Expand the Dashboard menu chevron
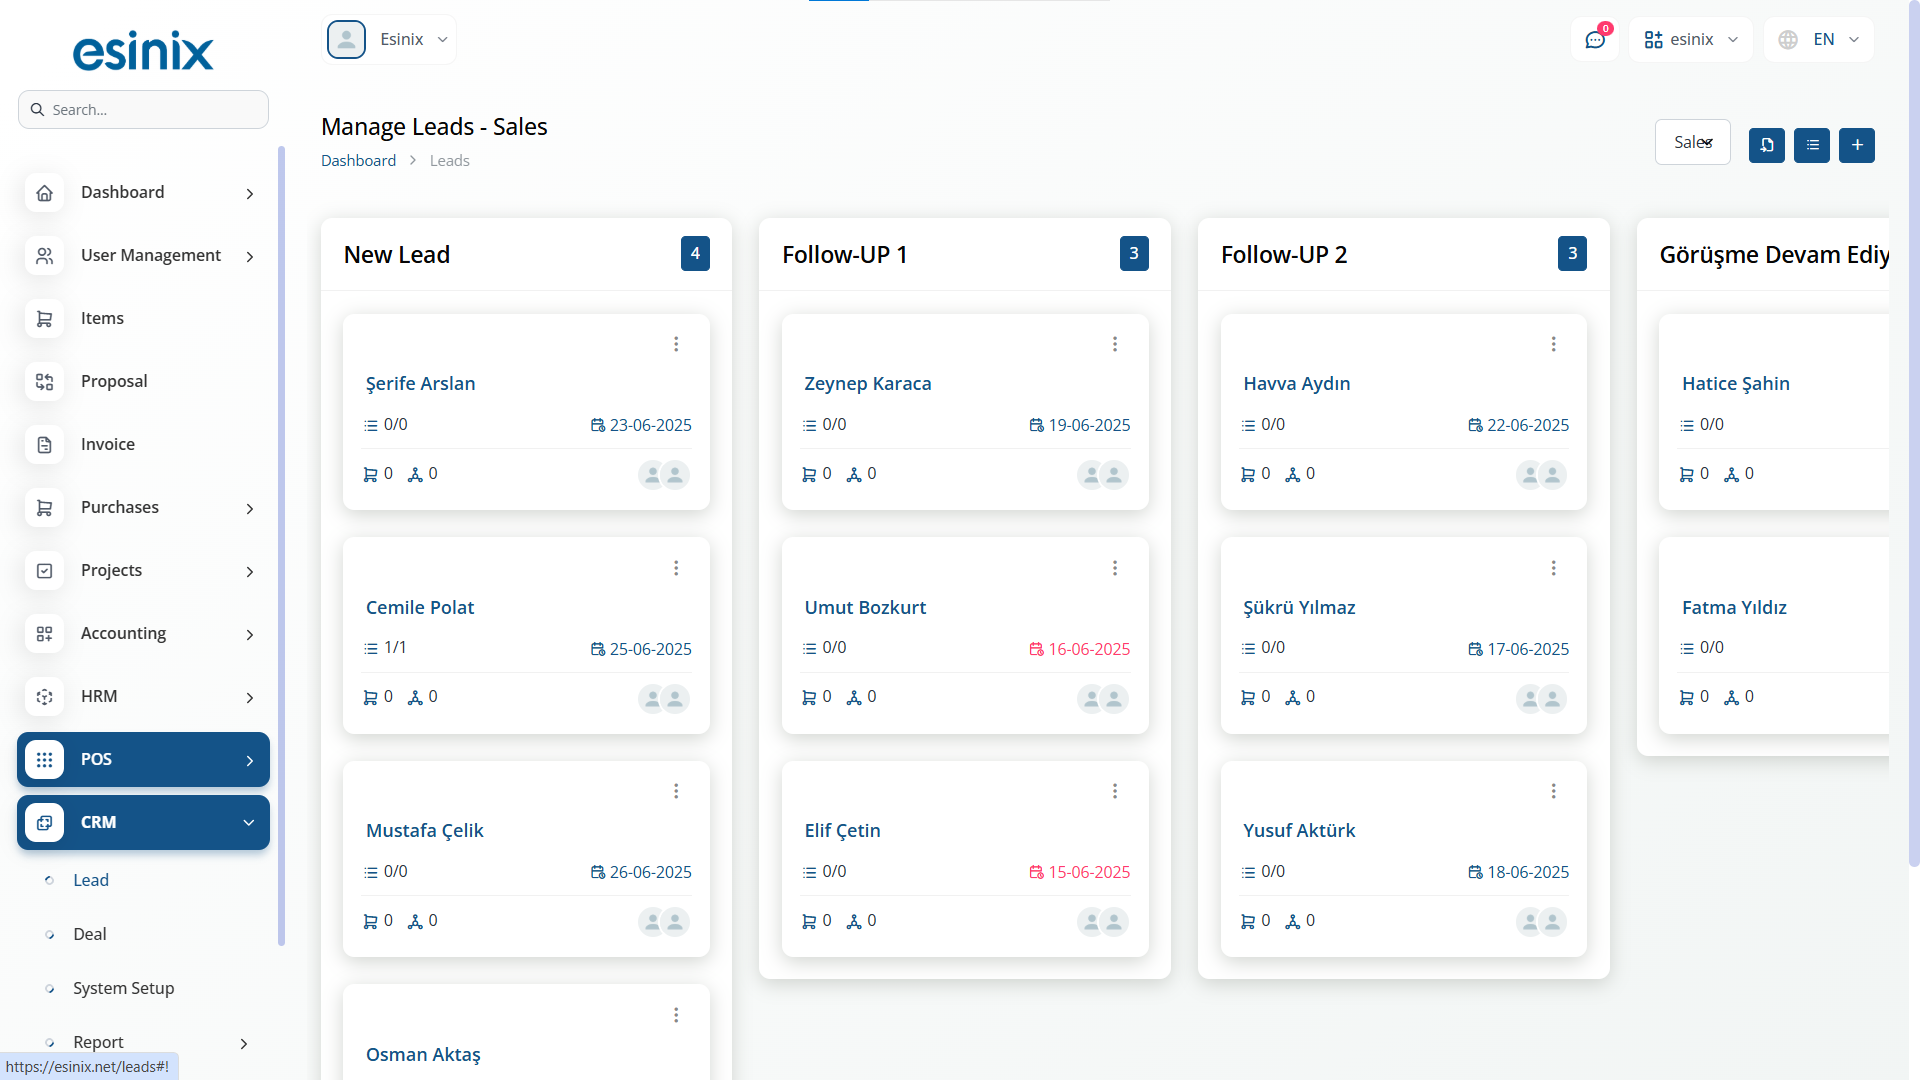 pos(250,194)
